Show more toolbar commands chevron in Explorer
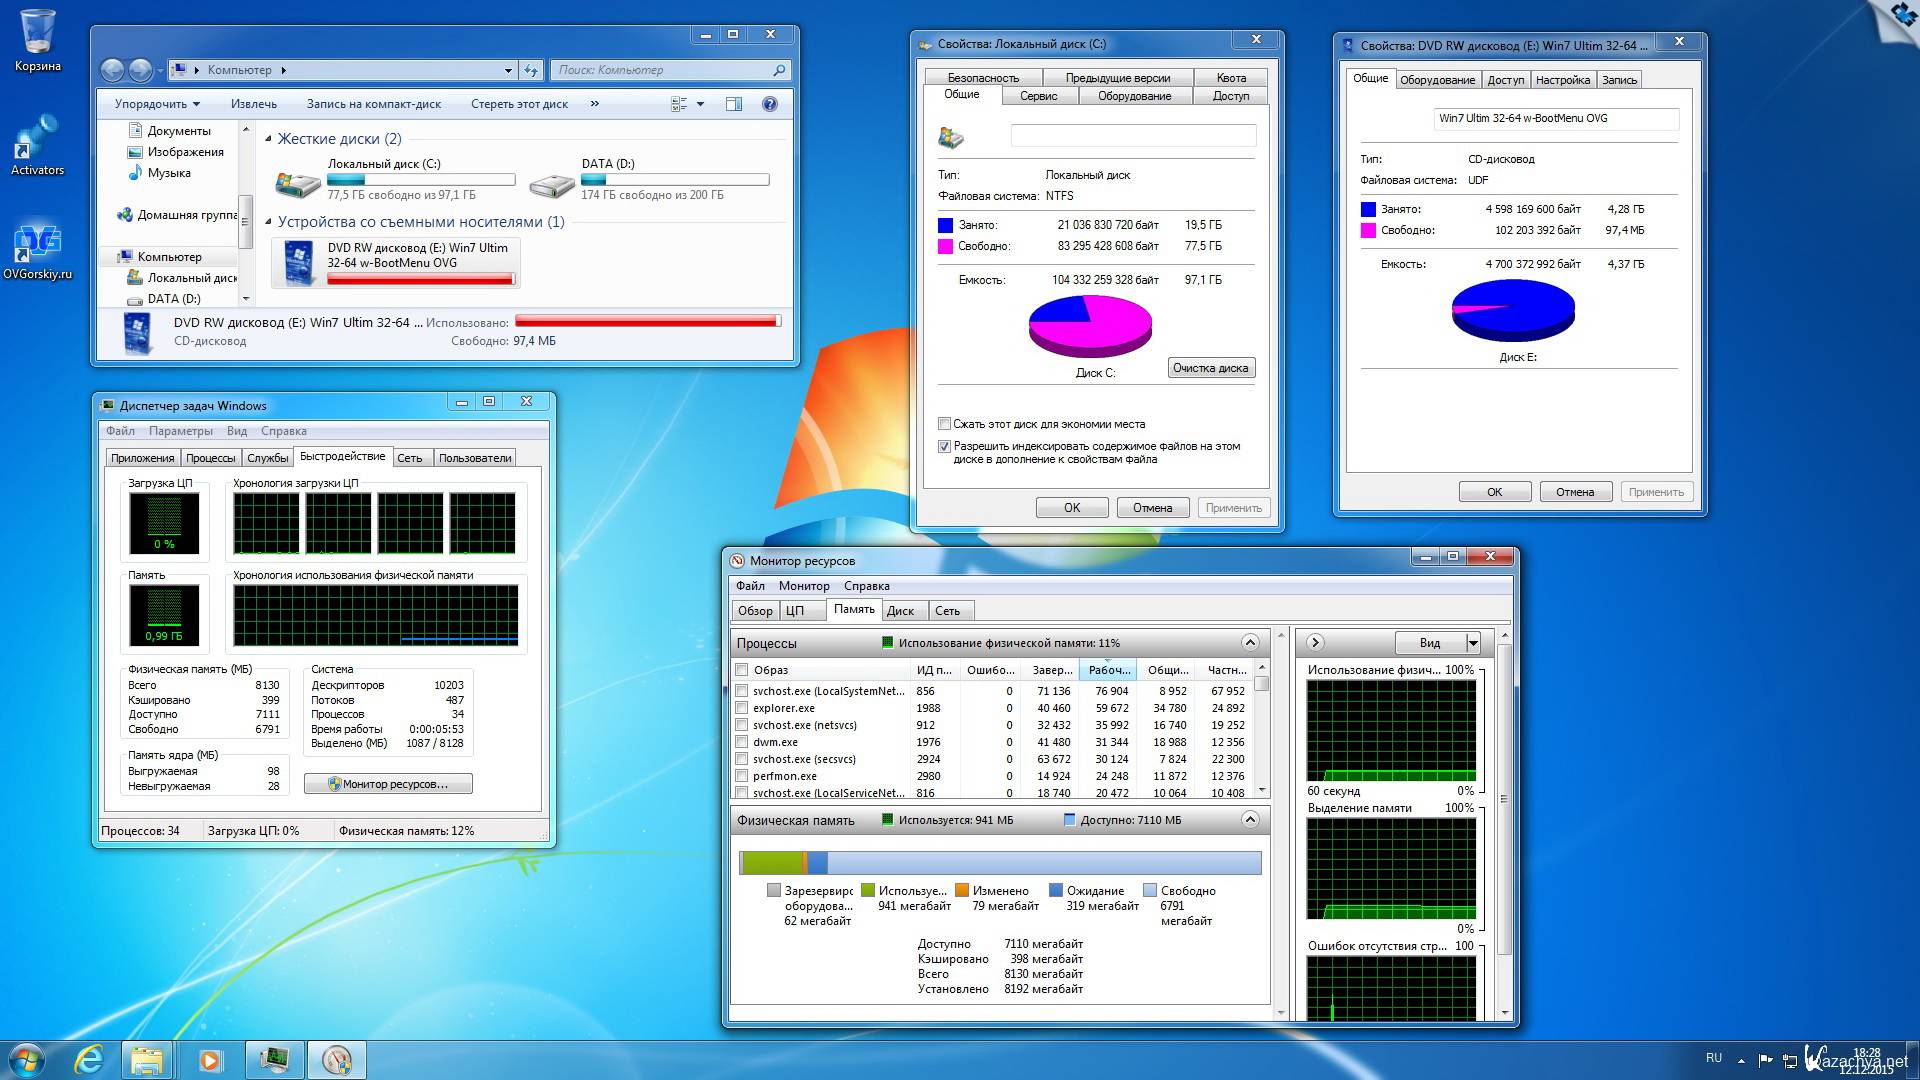 tap(595, 104)
